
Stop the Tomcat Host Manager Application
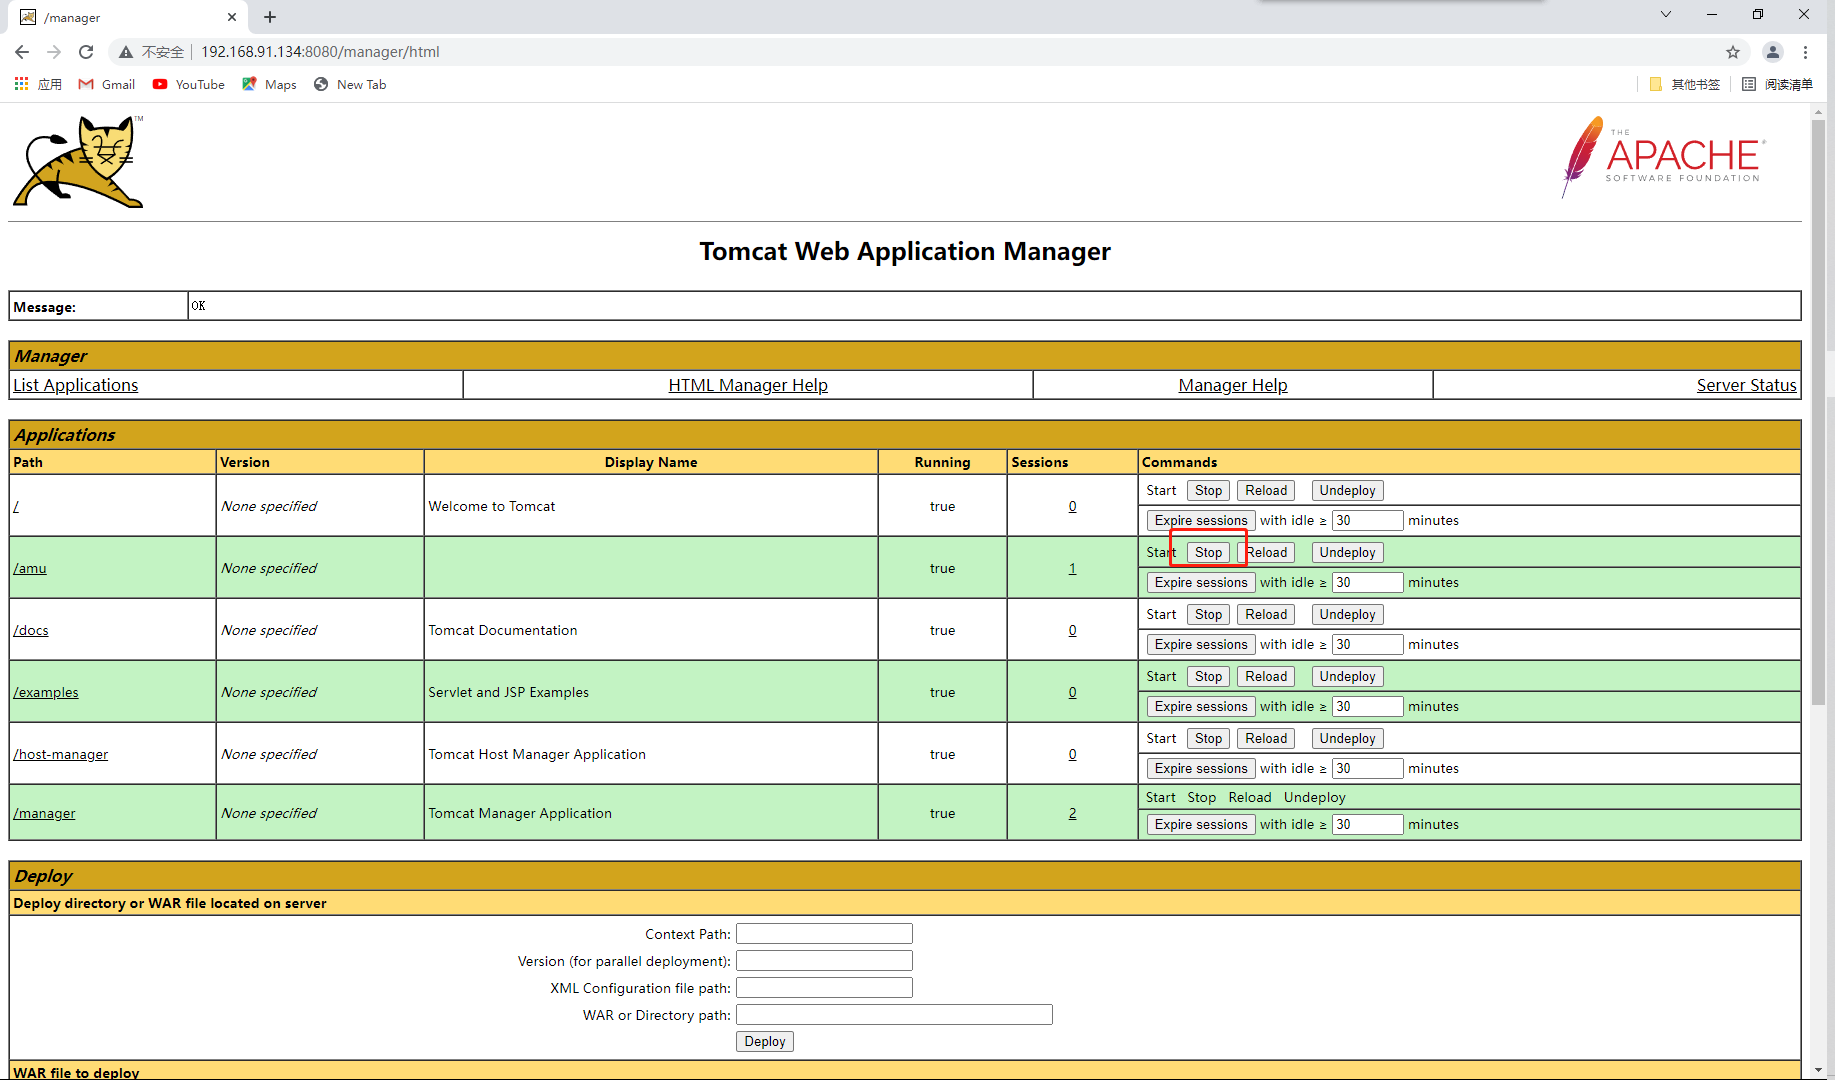pos(1208,738)
